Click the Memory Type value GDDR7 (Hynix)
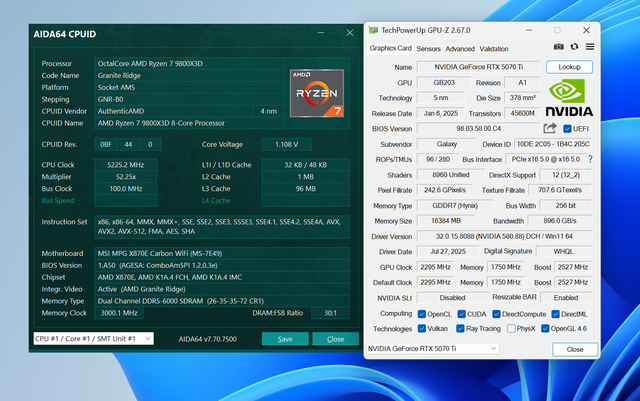640x401 pixels. click(455, 206)
